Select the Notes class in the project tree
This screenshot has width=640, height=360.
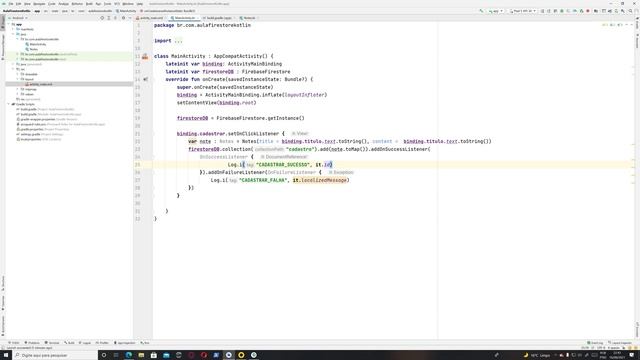tap(32, 49)
